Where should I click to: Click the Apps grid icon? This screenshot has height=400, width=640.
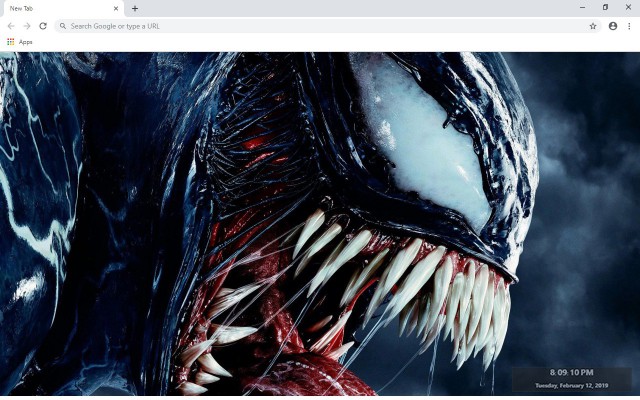click(11, 42)
